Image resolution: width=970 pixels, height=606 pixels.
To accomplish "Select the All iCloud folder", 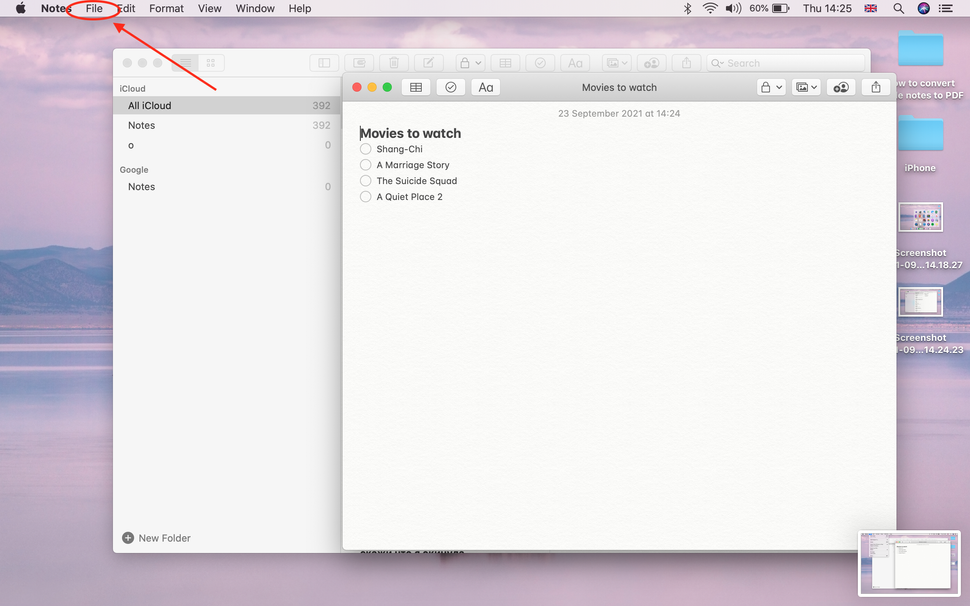I will (226, 106).
